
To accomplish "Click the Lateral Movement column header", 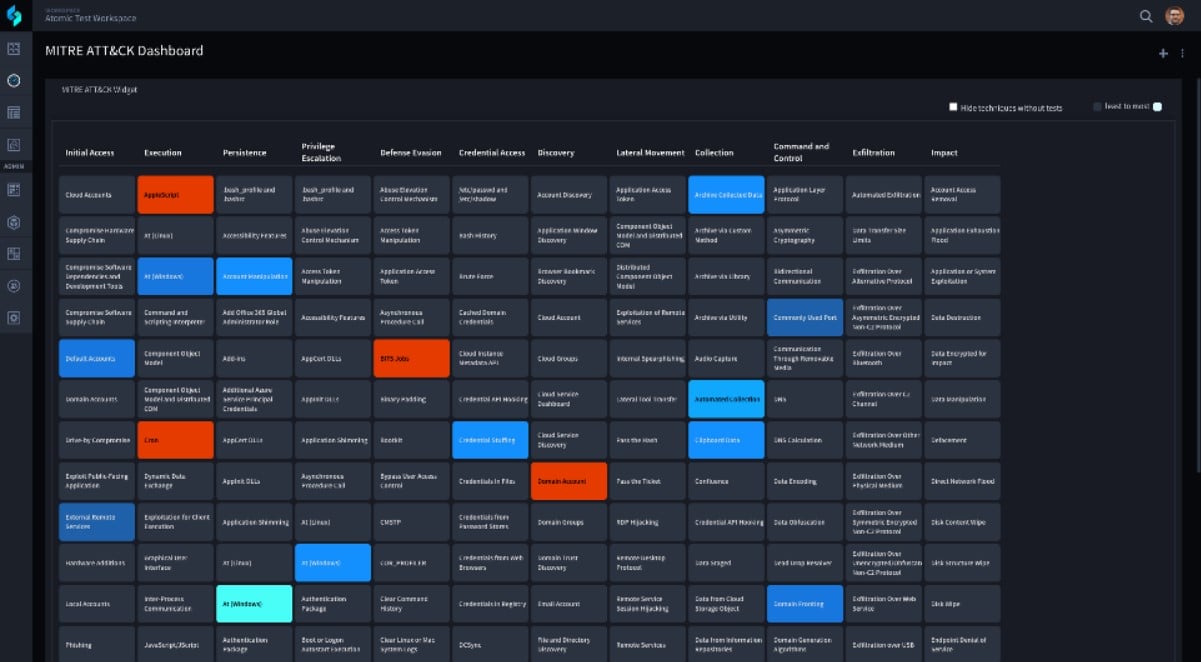I will tap(650, 153).
